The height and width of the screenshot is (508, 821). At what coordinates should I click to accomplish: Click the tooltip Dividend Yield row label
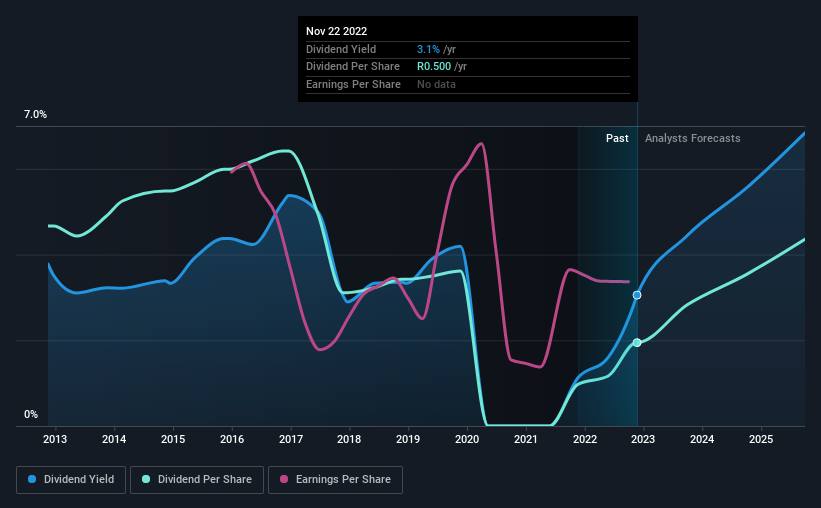tap(341, 49)
